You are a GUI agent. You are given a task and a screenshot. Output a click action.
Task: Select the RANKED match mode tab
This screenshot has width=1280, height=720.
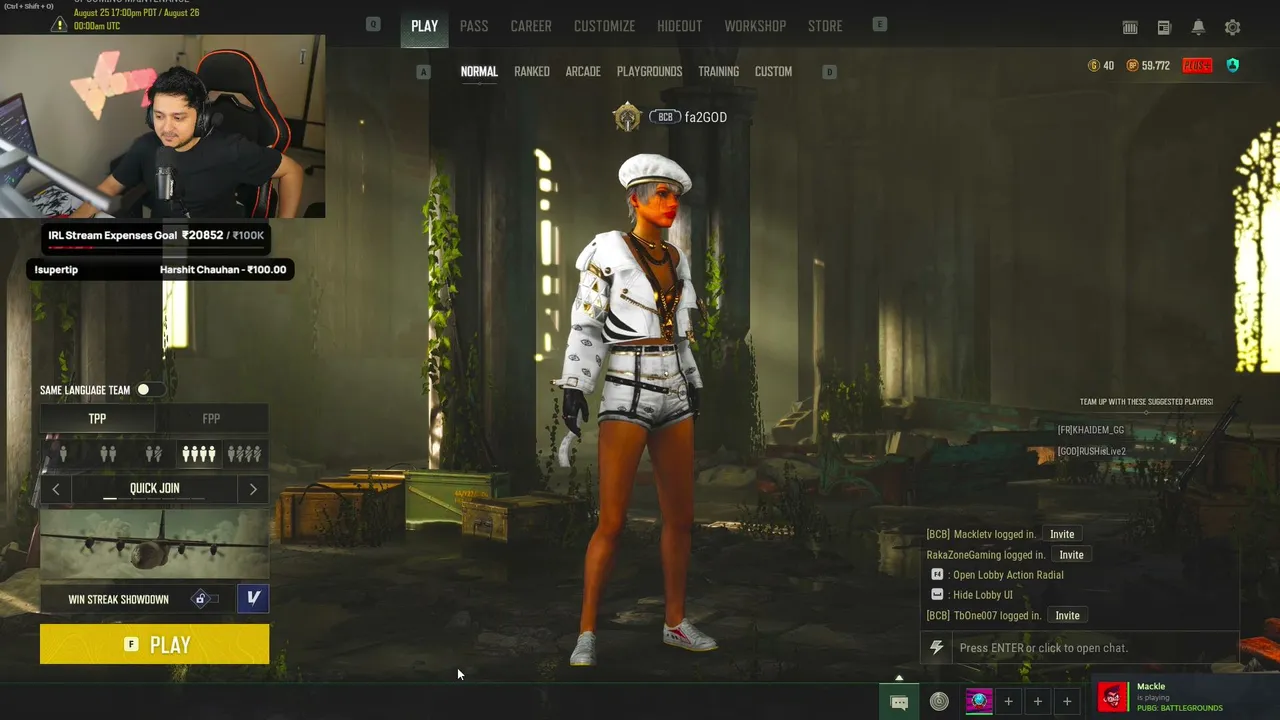(x=532, y=72)
